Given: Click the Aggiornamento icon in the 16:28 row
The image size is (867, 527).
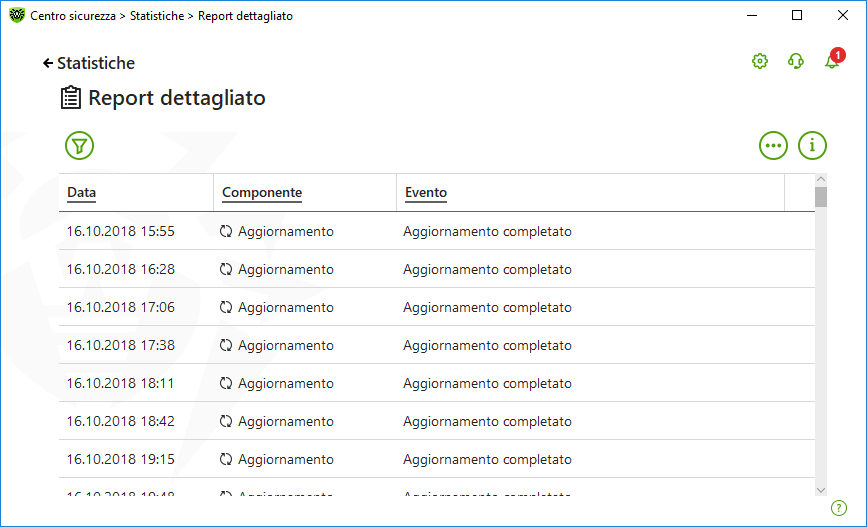Looking at the screenshot, I should coord(226,270).
